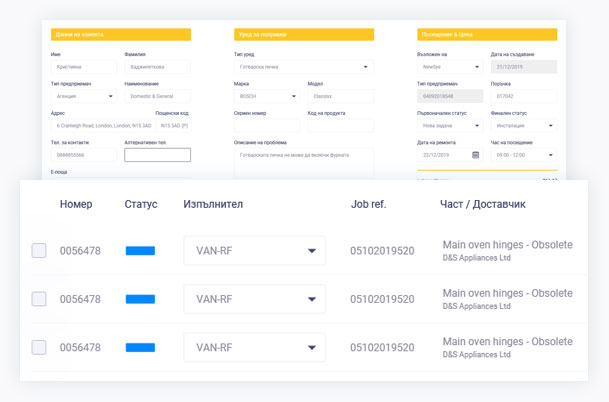
Task: Tick the checkbox in the middle 0056478 row
Action: click(x=39, y=299)
